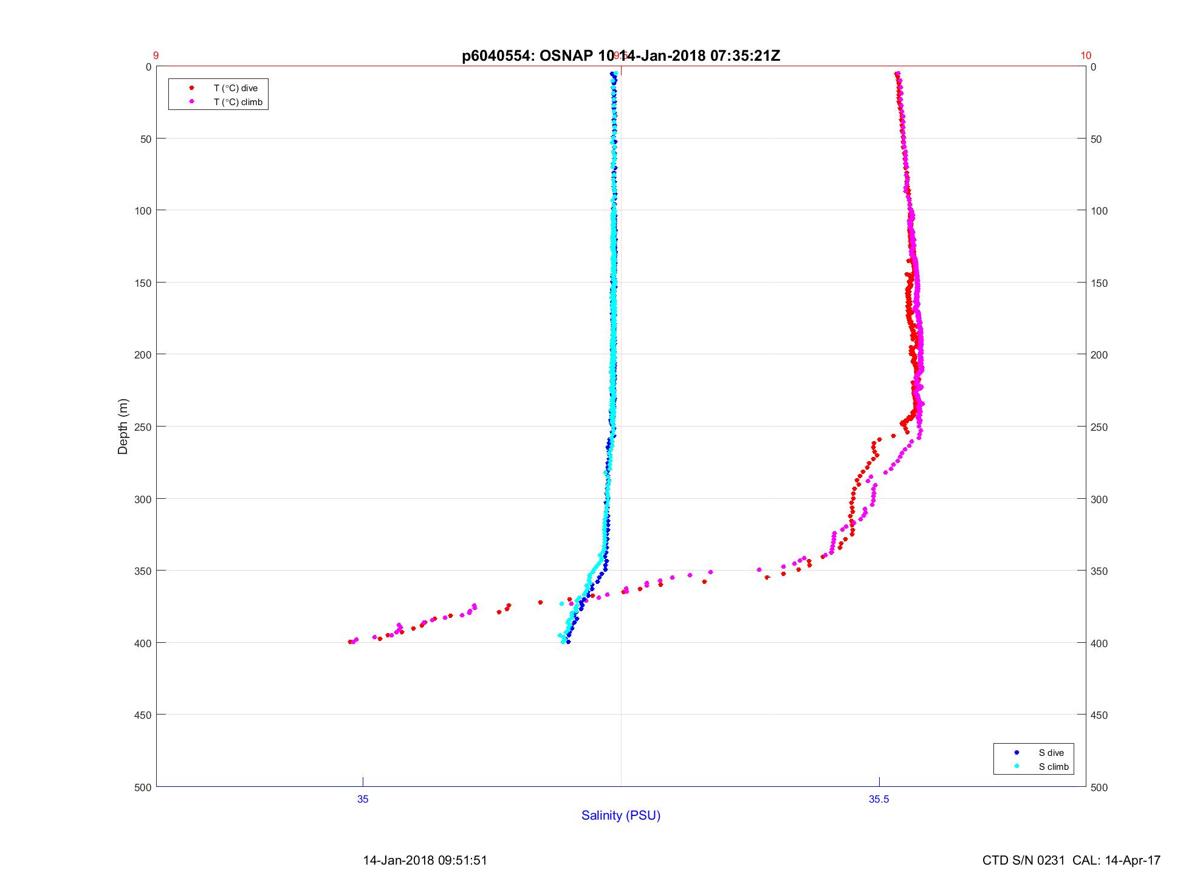The height and width of the screenshot is (885, 1200).
Task: Click the blue dot marker in salinity legend
Action: click(x=1016, y=752)
